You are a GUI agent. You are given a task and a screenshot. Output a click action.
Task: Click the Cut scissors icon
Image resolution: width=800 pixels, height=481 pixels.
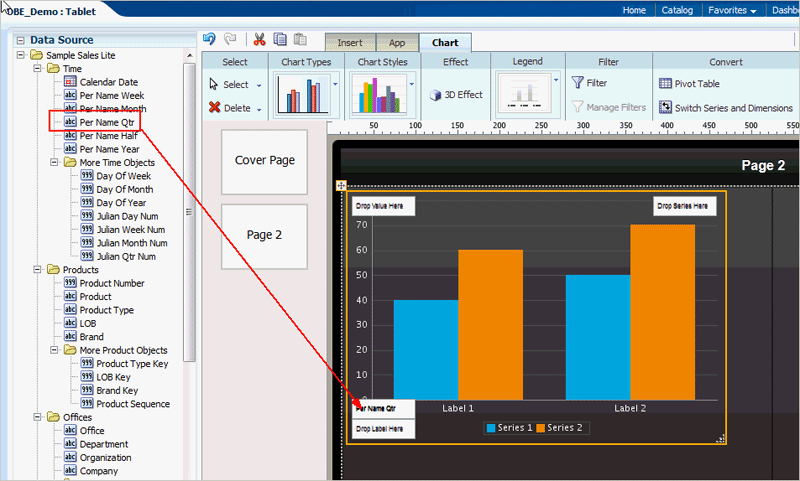(260, 39)
